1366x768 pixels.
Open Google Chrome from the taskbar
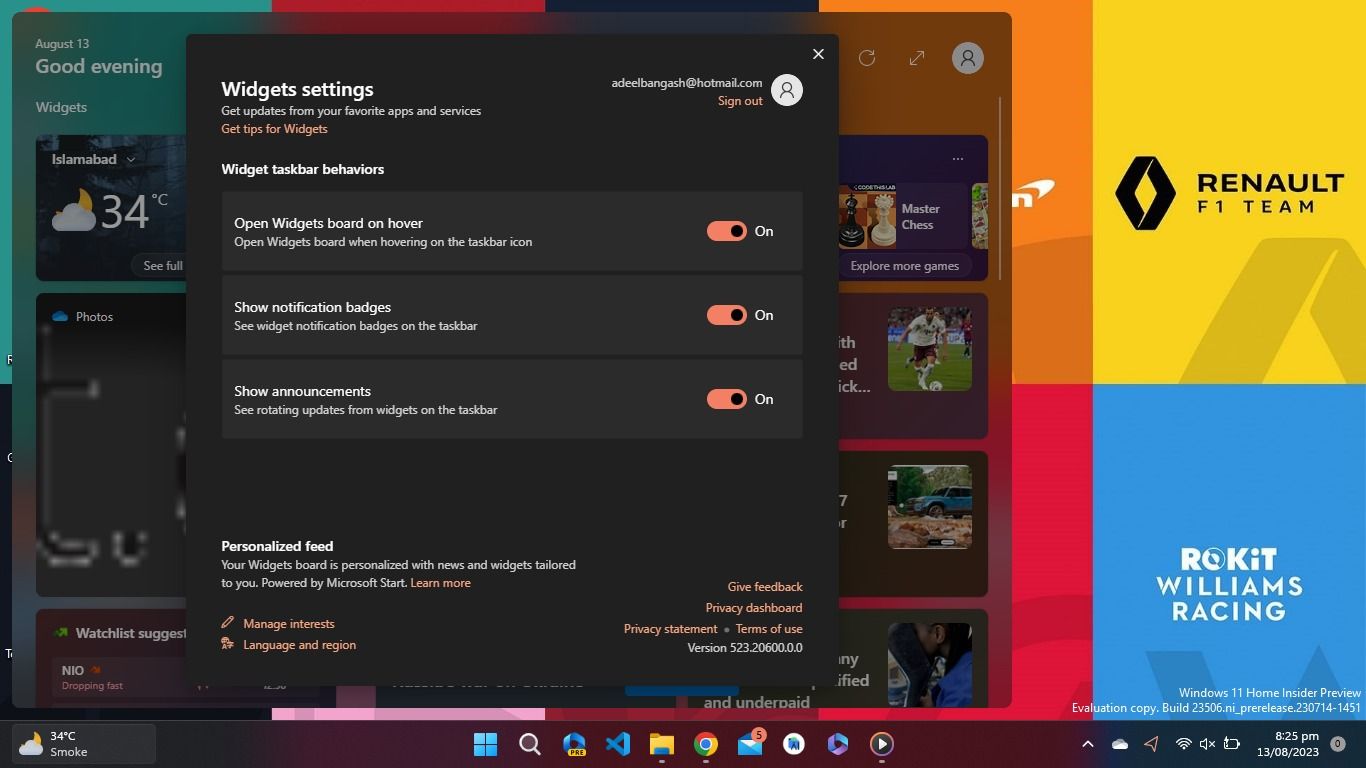pyautogui.click(x=706, y=744)
